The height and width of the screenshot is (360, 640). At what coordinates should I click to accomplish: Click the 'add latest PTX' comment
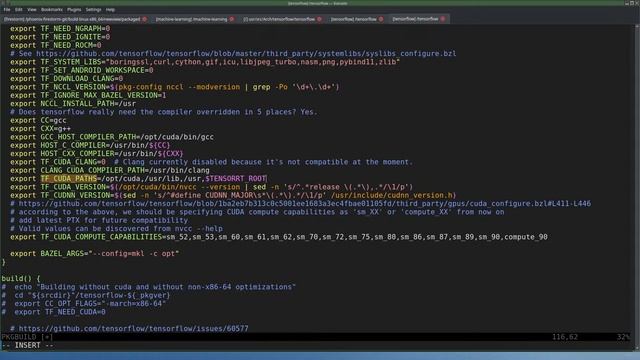click(x=99, y=220)
